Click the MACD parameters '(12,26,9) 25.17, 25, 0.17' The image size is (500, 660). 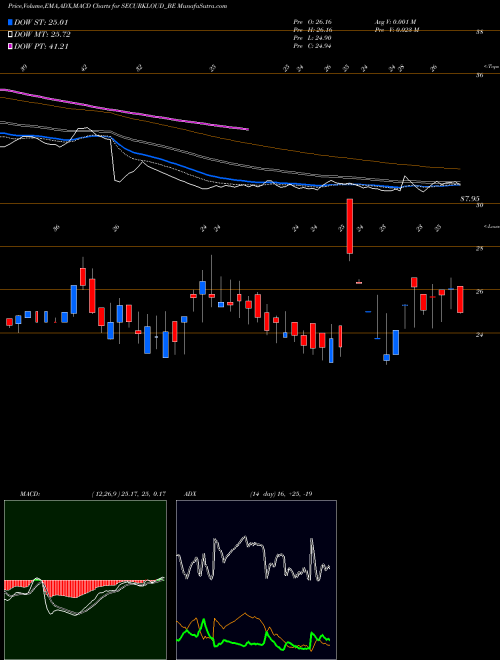pos(128,494)
